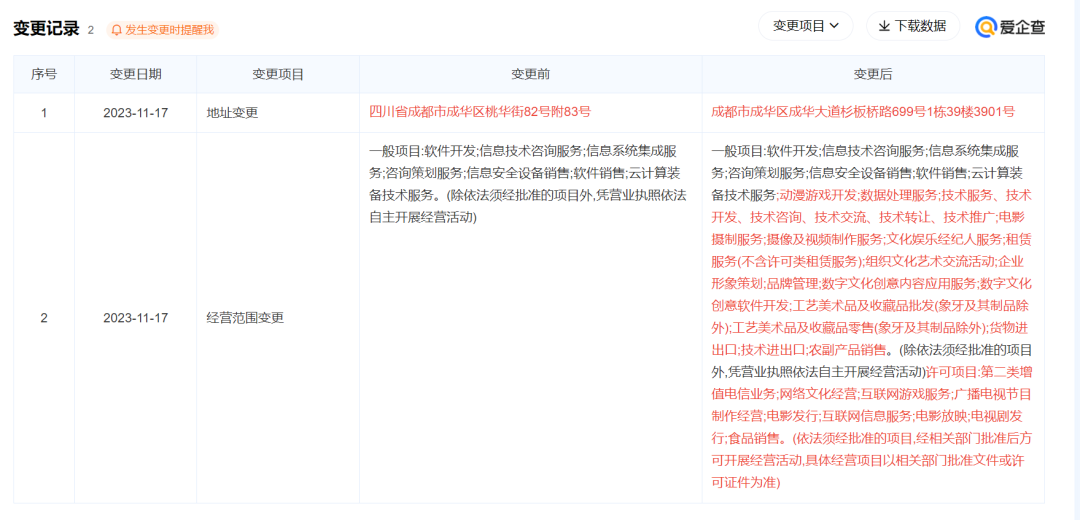This screenshot has width=1080, height=520.
Task: Click the 变更日期 column header
Action: tap(136, 74)
